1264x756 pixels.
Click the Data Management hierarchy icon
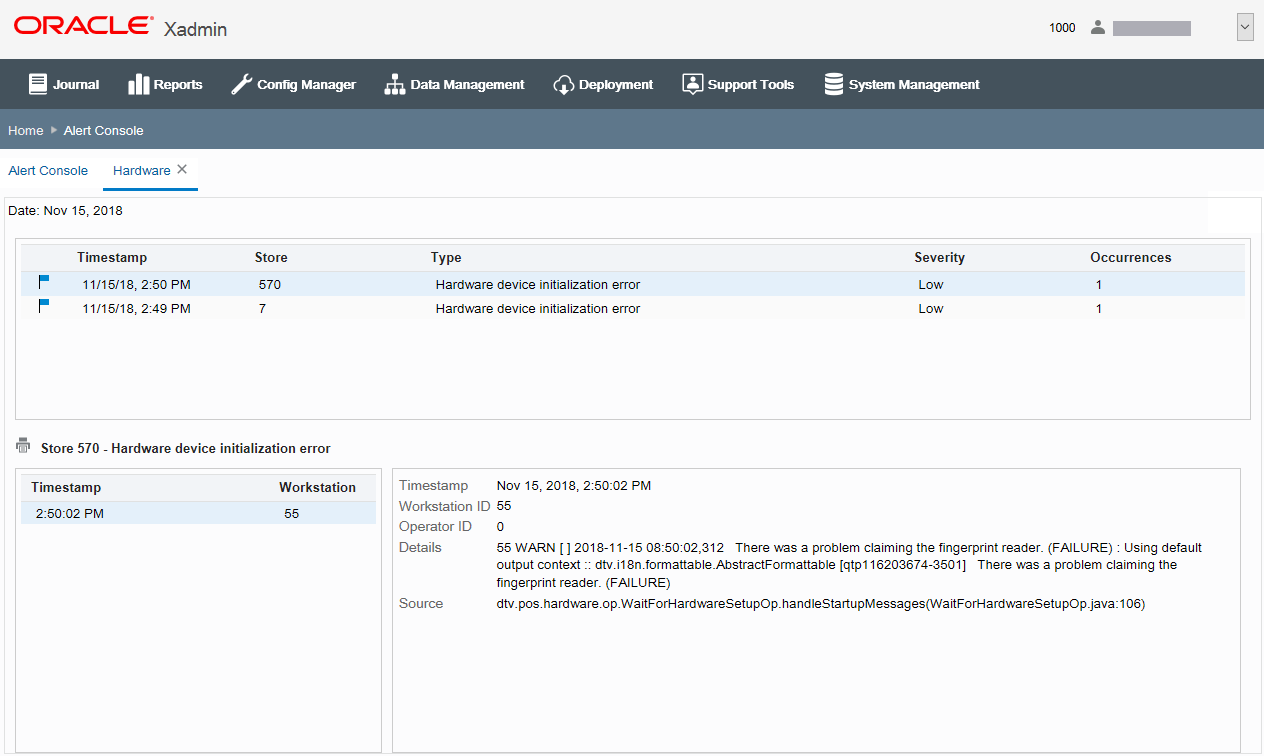[394, 84]
